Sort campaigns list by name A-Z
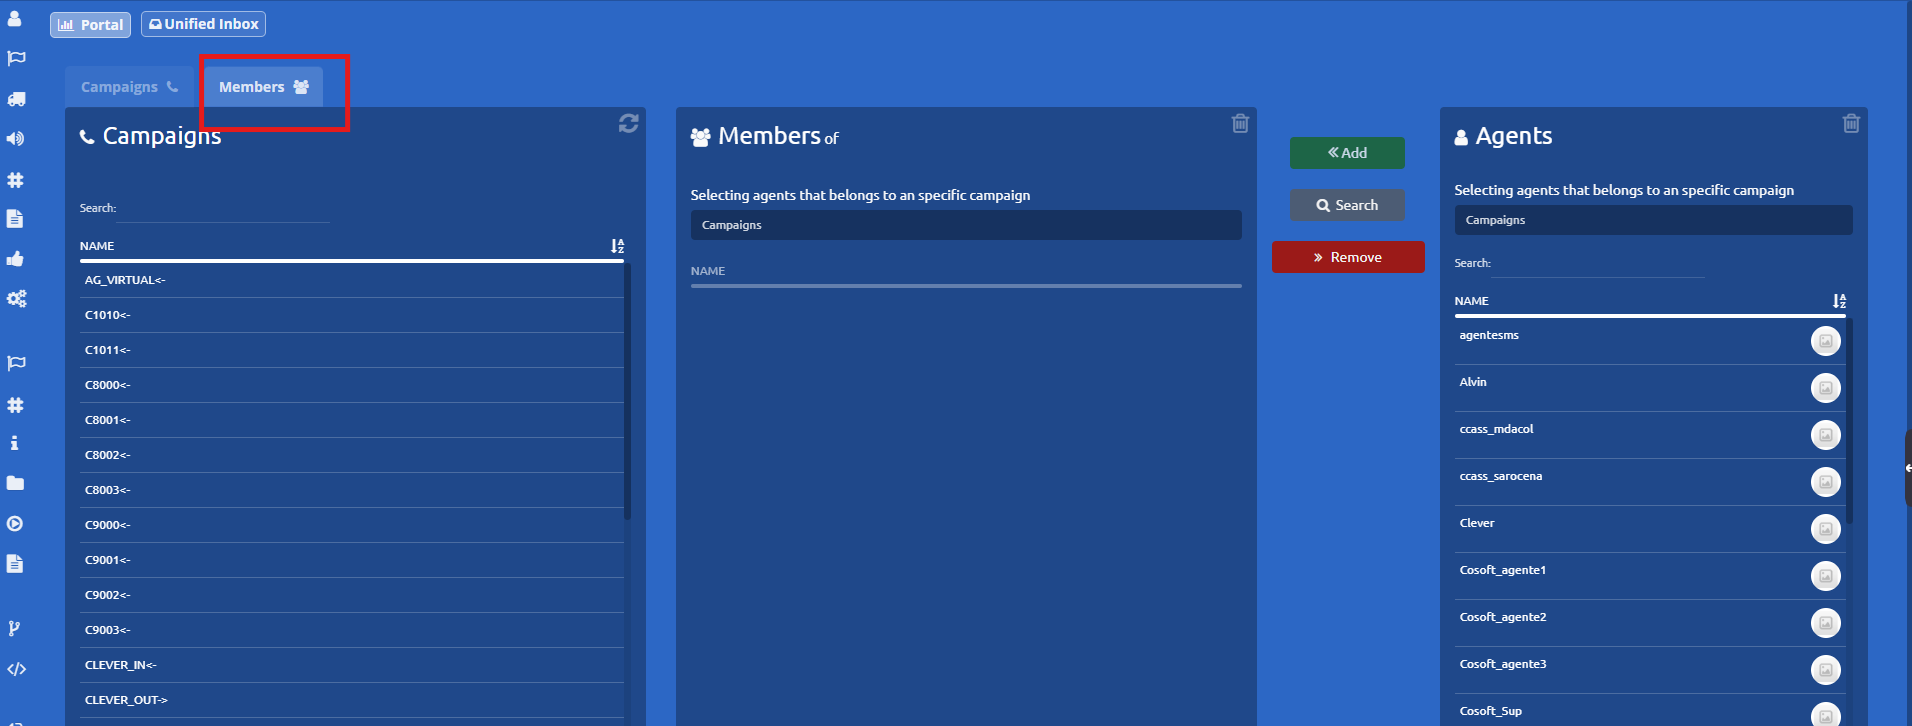This screenshot has height=726, width=1912. click(x=617, y=246)
